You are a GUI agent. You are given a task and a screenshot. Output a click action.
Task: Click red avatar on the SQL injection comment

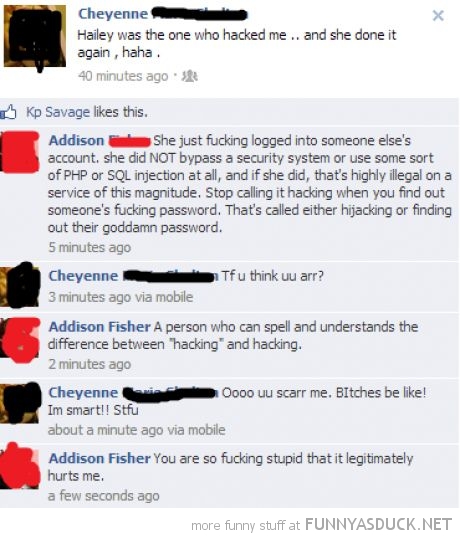click(20, 152)
